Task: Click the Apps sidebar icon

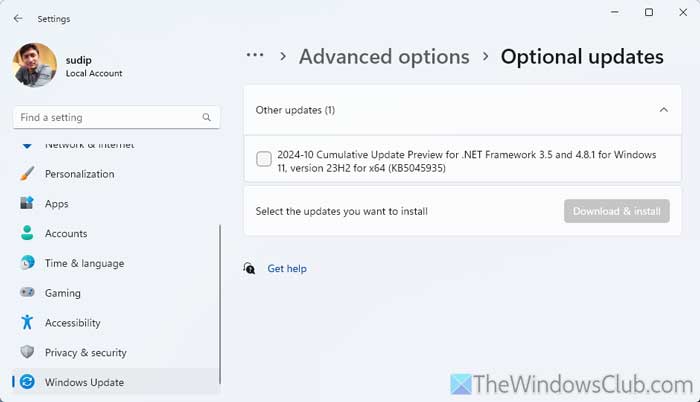Action: coord(27,203)
